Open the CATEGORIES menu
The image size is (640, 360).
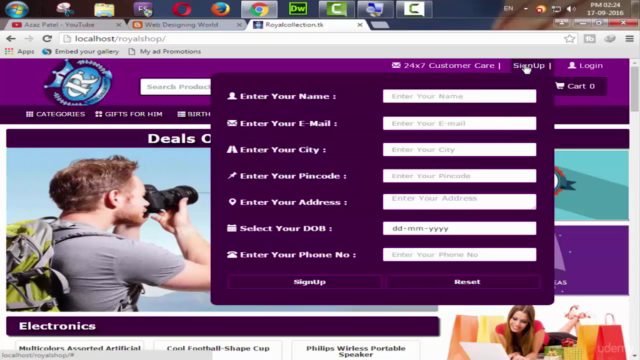(x=56, y=114)
